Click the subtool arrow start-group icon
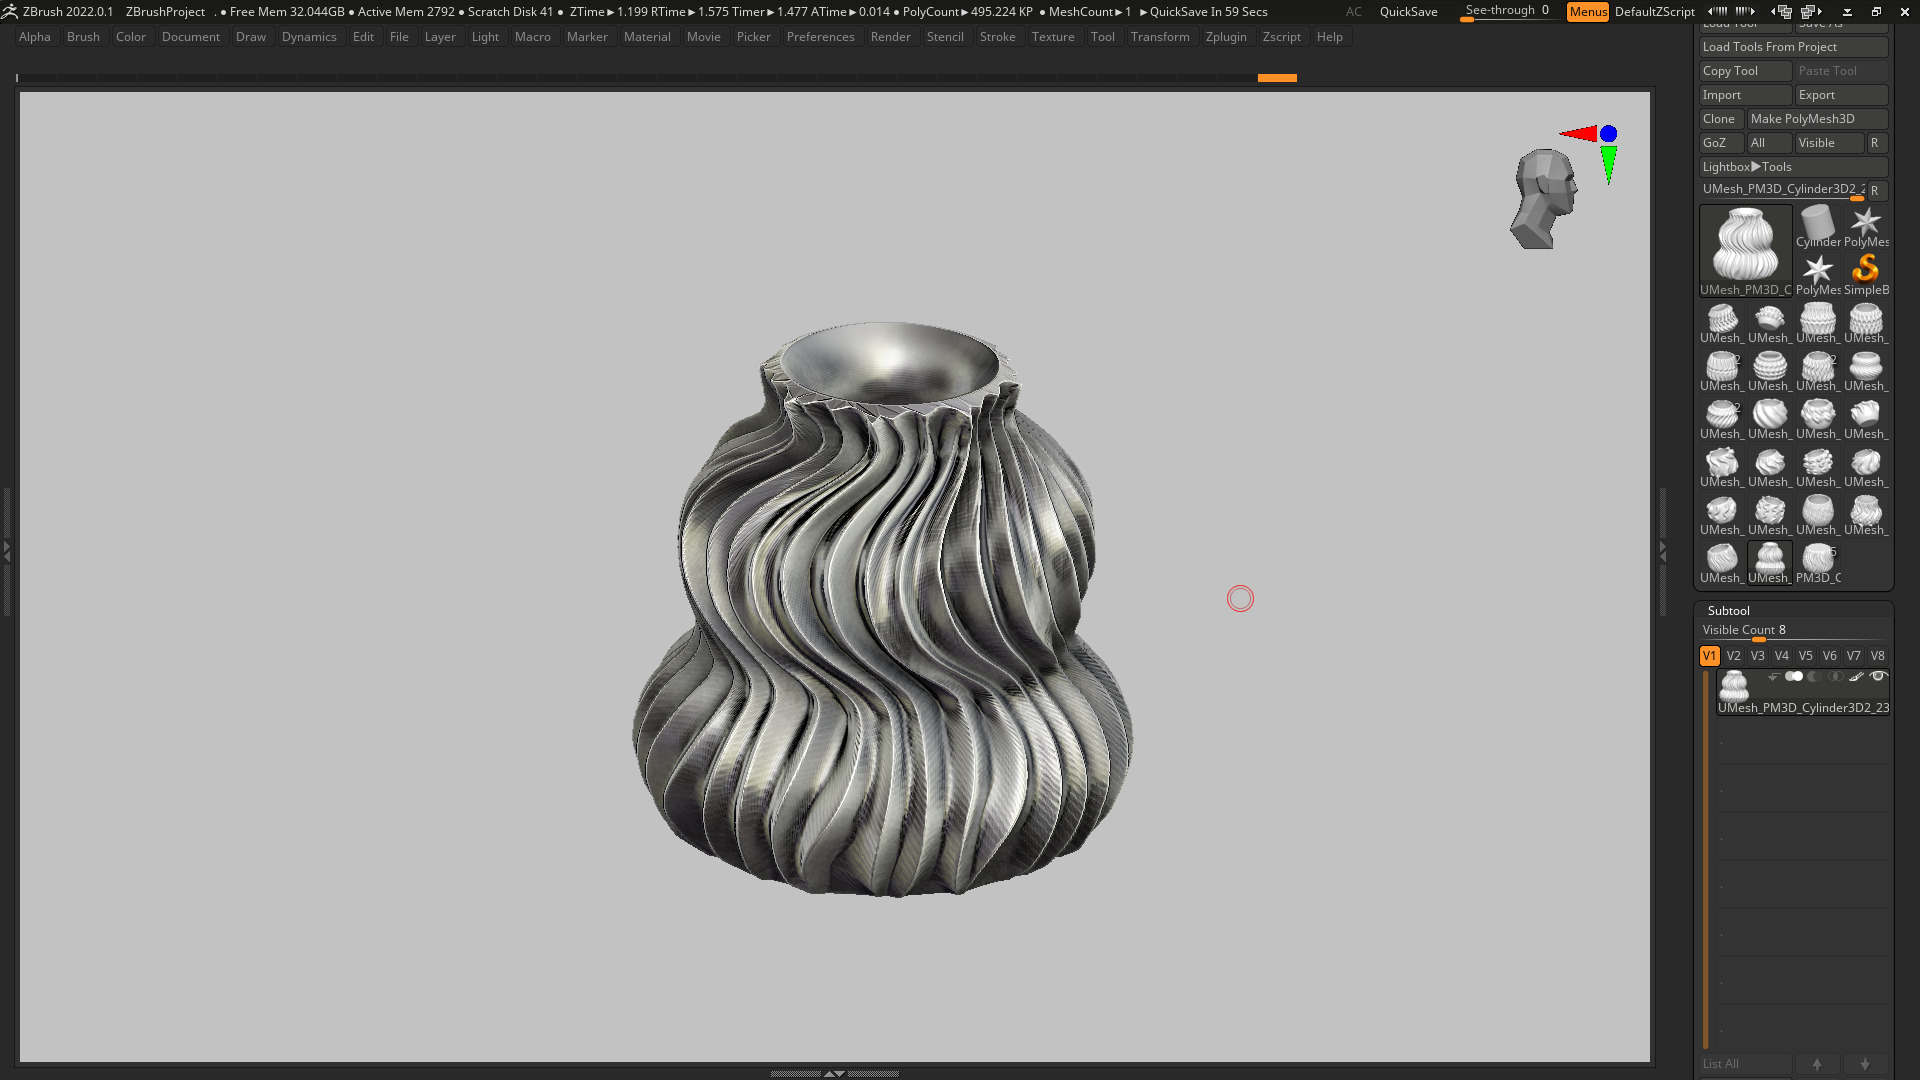The height and width of the screenshot is (1080, 1920). coord(1773,677)
